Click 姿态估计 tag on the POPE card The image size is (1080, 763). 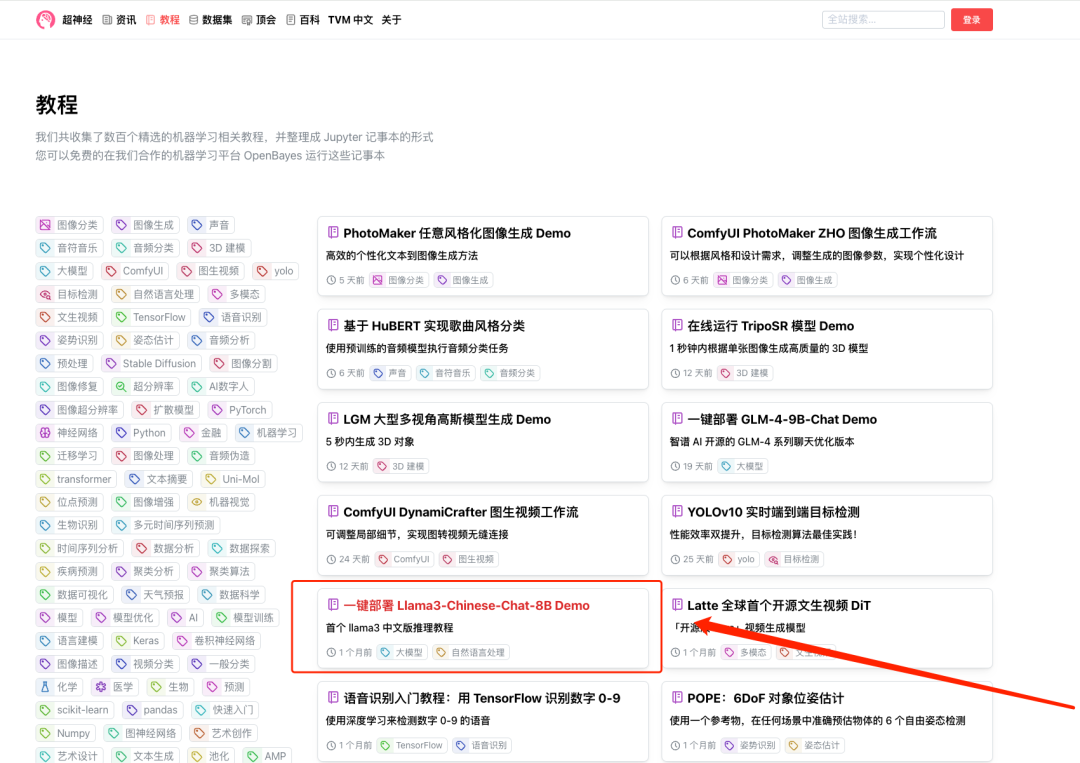click(x=814, y=745)
